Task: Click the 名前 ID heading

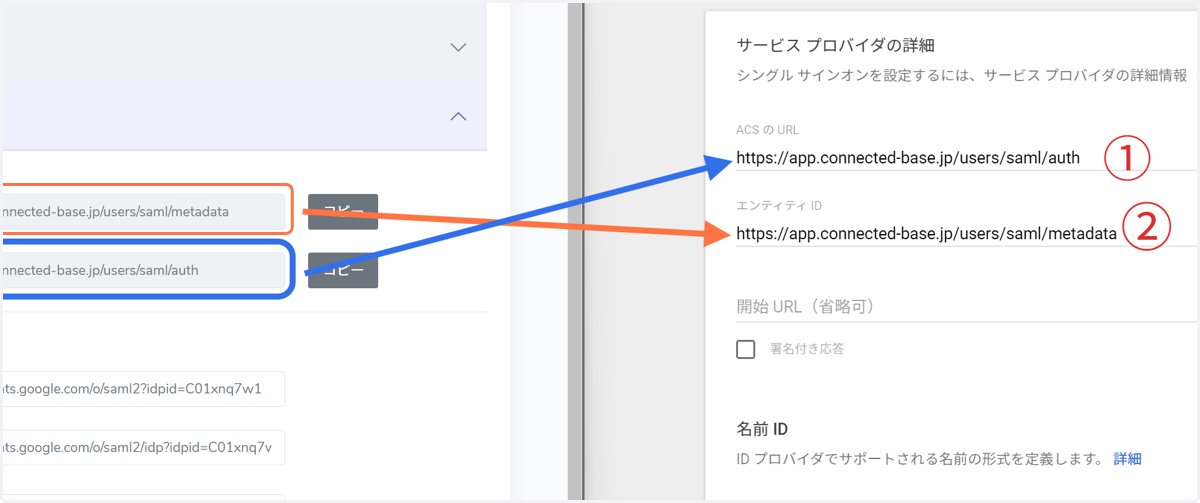Action: click(762, 429)
